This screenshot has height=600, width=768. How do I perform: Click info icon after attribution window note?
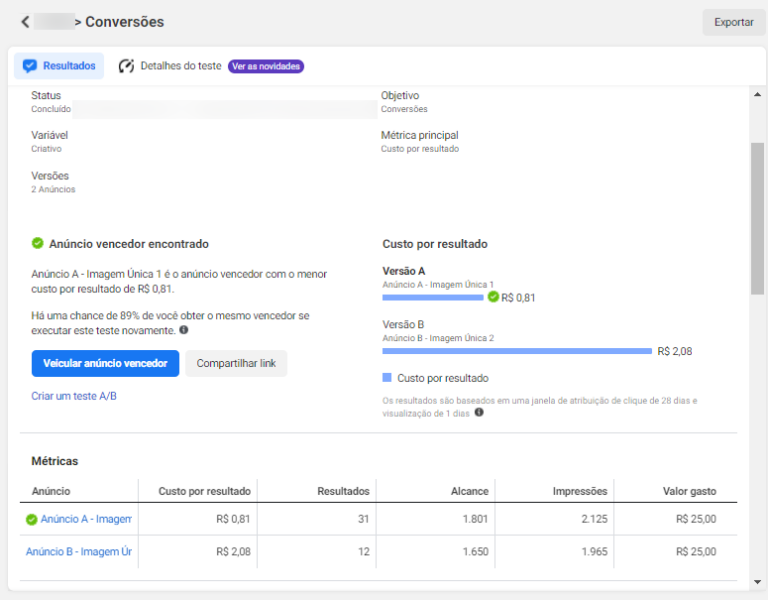coord(479,412)
